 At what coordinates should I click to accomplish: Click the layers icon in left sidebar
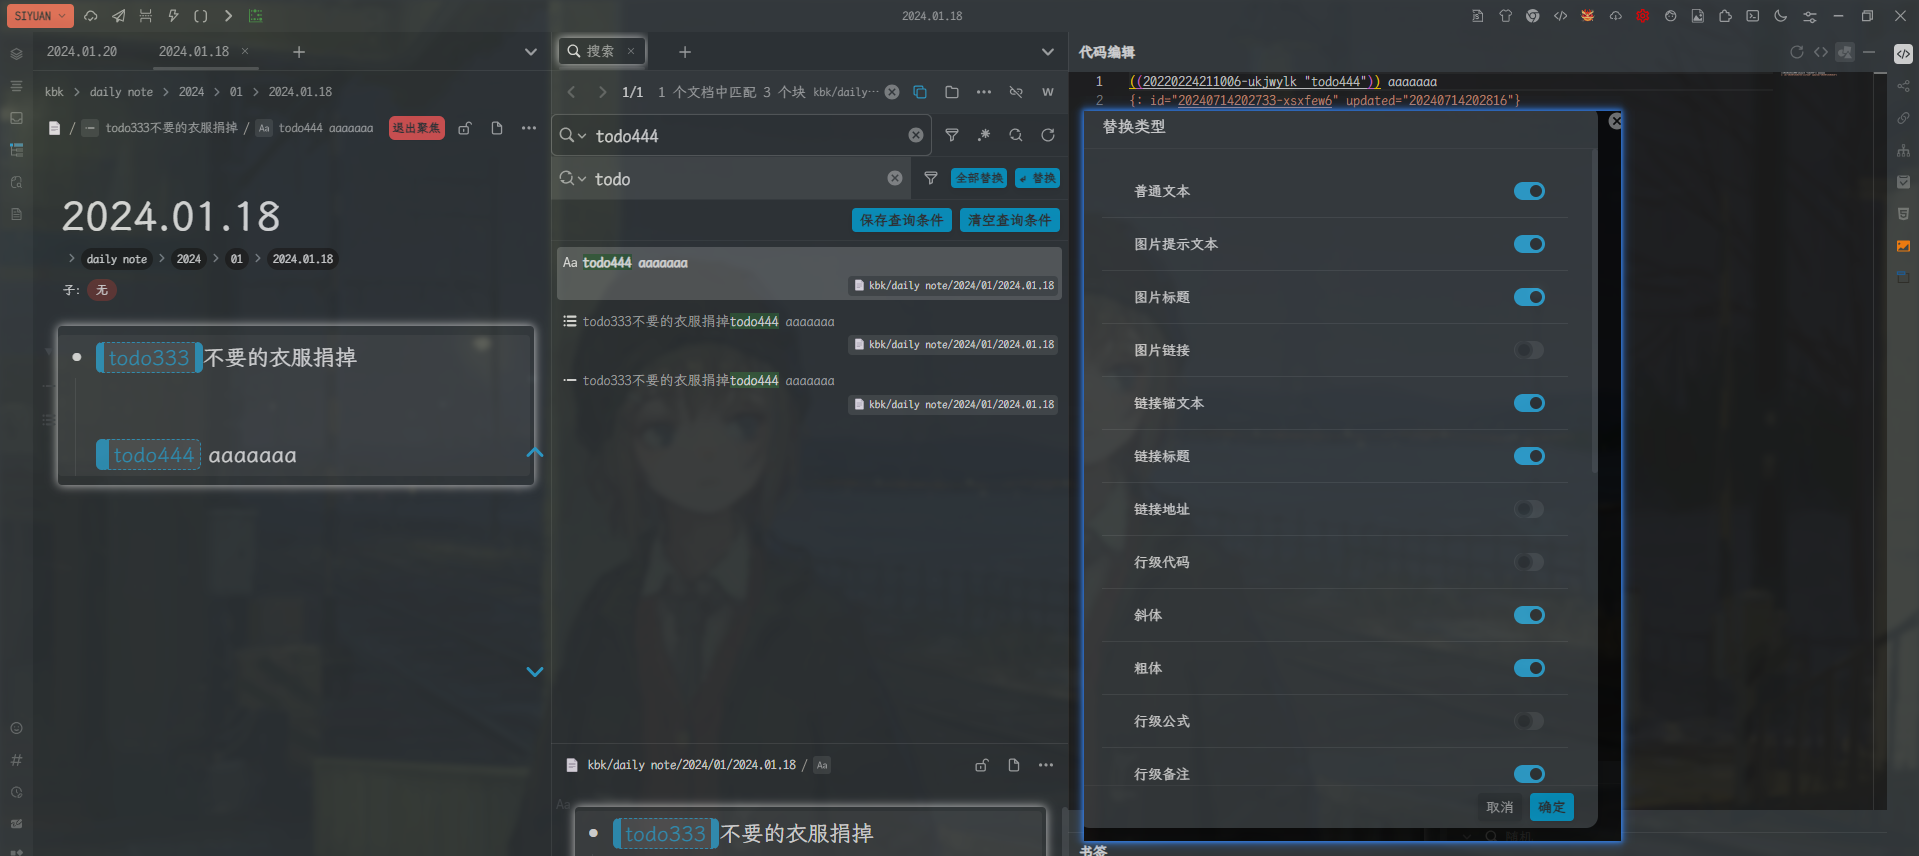(16, 54)
